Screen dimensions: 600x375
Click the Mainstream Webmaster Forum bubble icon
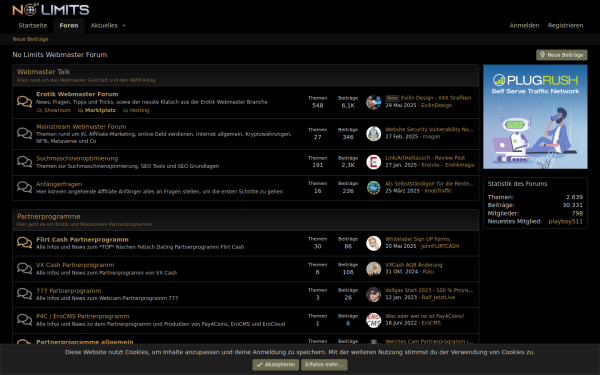pos(24,133)
